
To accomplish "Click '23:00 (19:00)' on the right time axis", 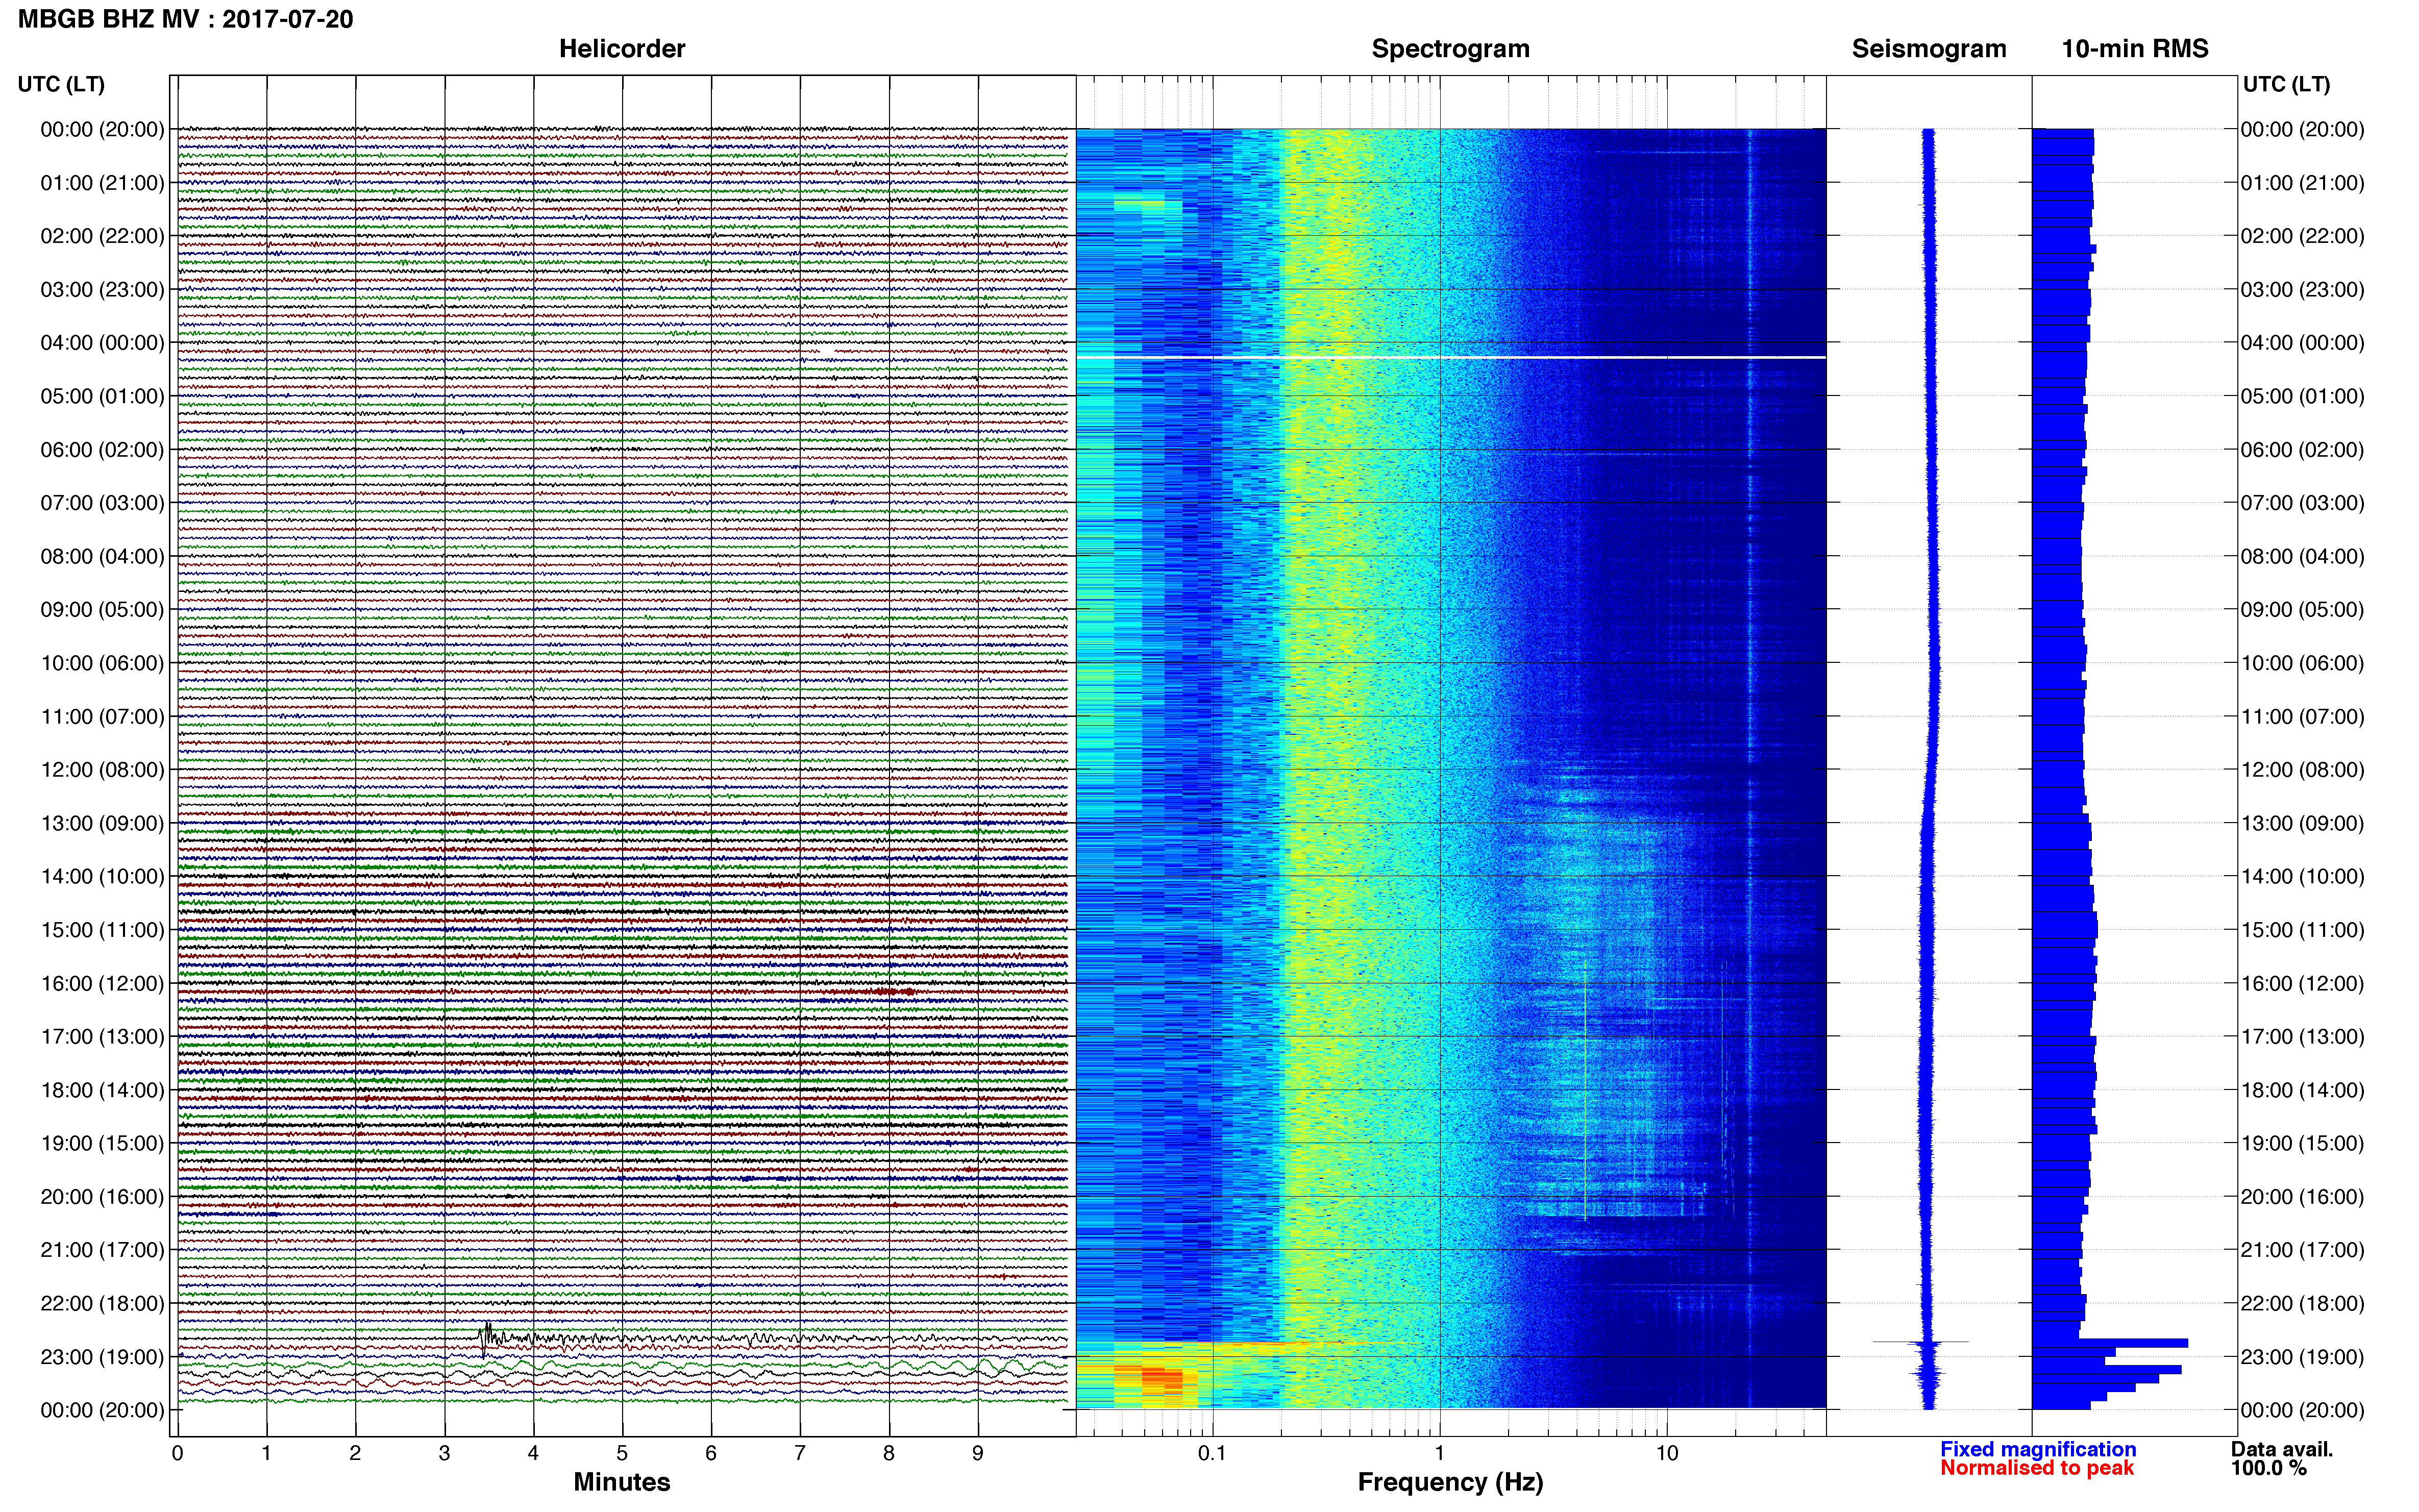I will coord(2302,1357).
